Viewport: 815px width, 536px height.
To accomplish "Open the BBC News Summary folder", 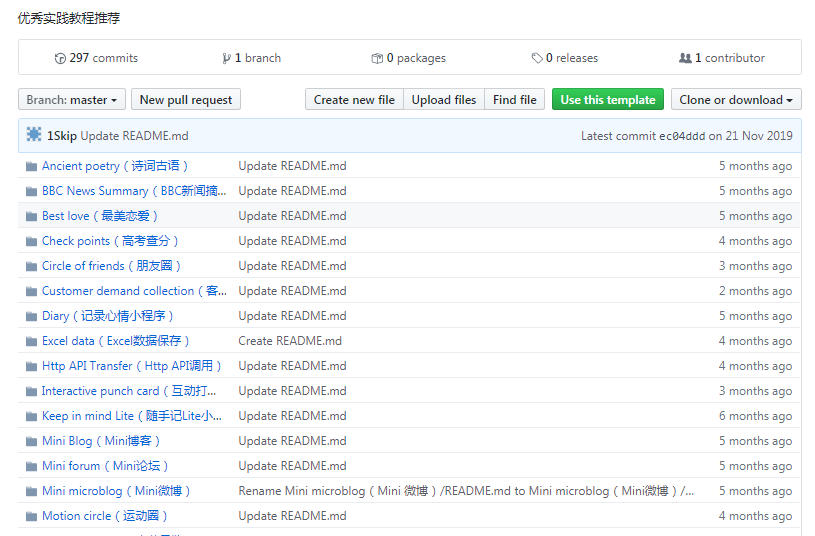I will (x=134, y=191).
